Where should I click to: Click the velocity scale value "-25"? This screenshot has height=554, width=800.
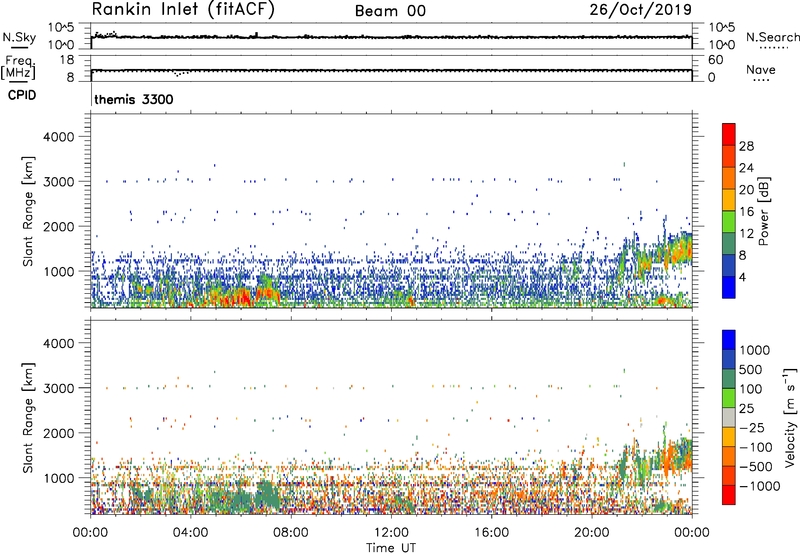pos(752,428)
